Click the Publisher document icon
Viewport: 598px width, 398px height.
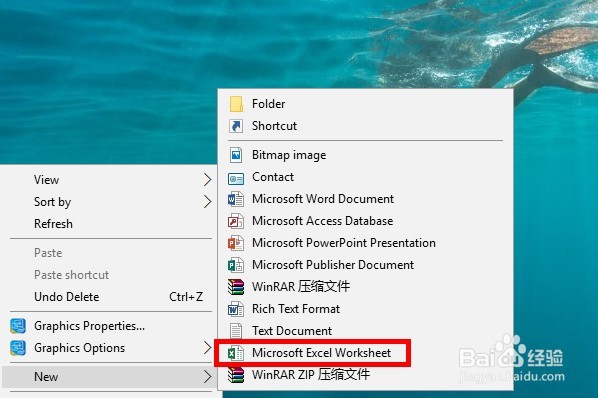(x=236, y=265)
